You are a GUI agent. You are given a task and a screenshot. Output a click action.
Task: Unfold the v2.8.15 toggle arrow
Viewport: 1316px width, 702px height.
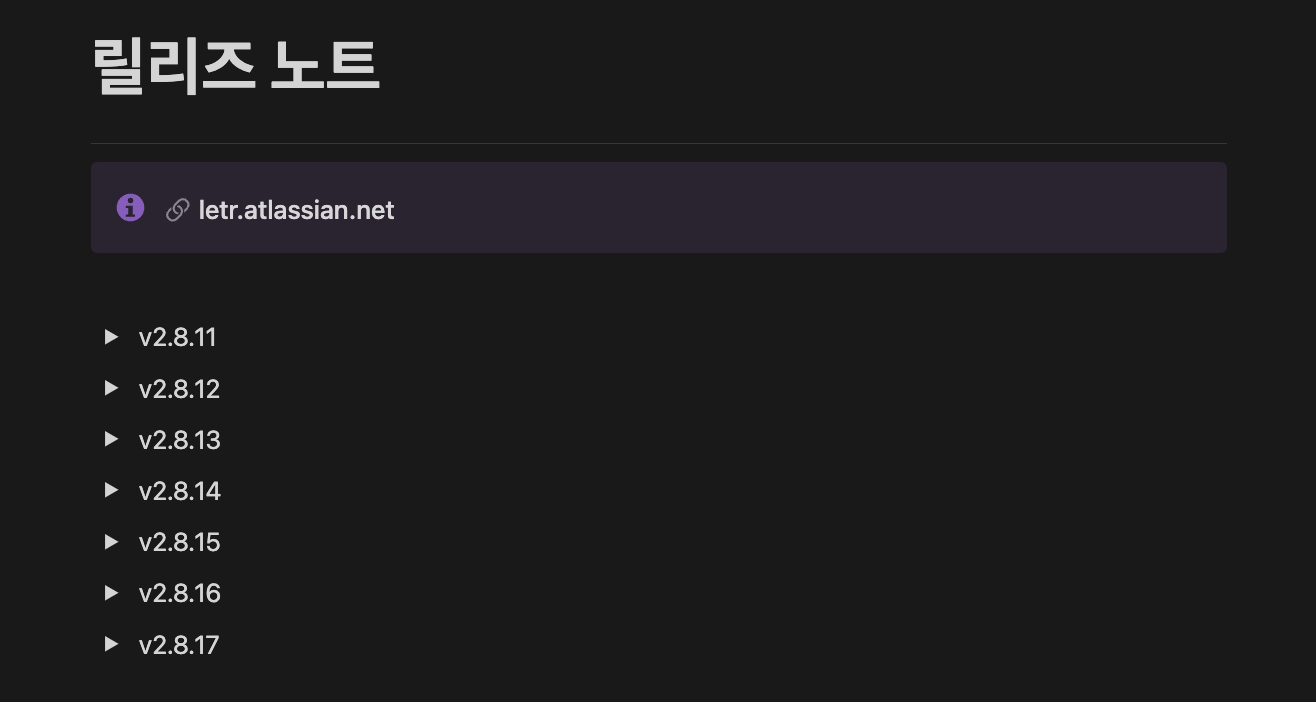pyautogui.click(x=111, y=542)
